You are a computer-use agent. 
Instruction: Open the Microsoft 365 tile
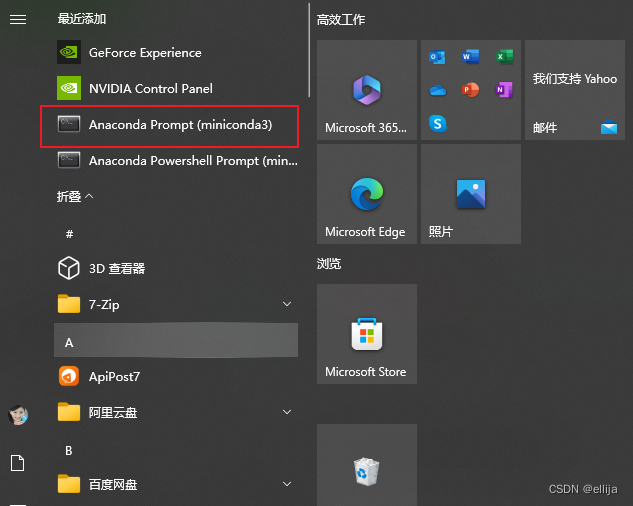click(366, 91)
